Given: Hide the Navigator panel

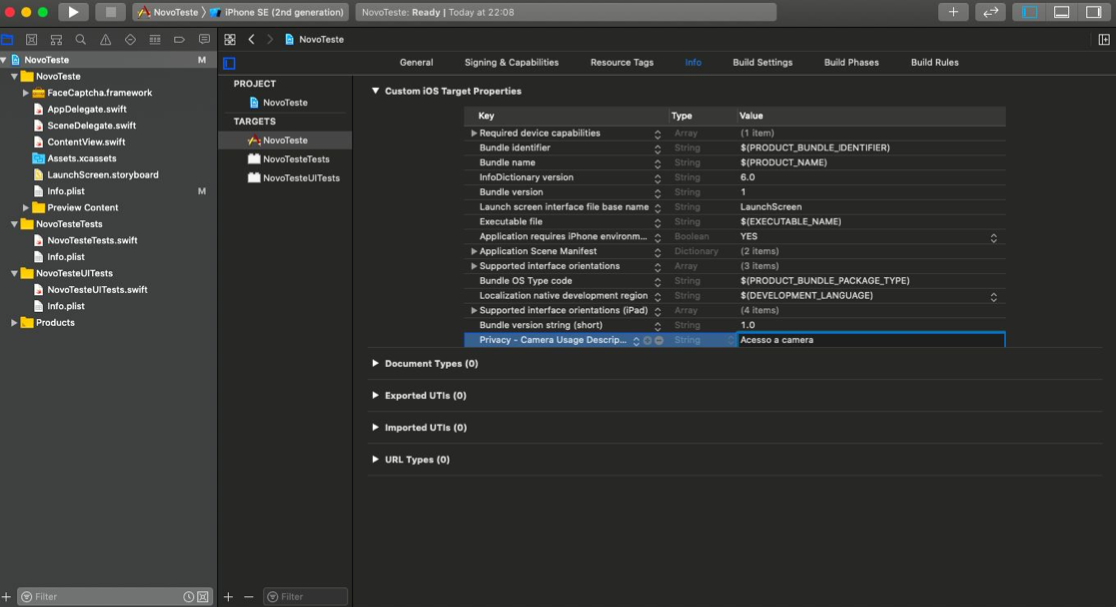Looking at the screenshot, I should pos(1029,12).
